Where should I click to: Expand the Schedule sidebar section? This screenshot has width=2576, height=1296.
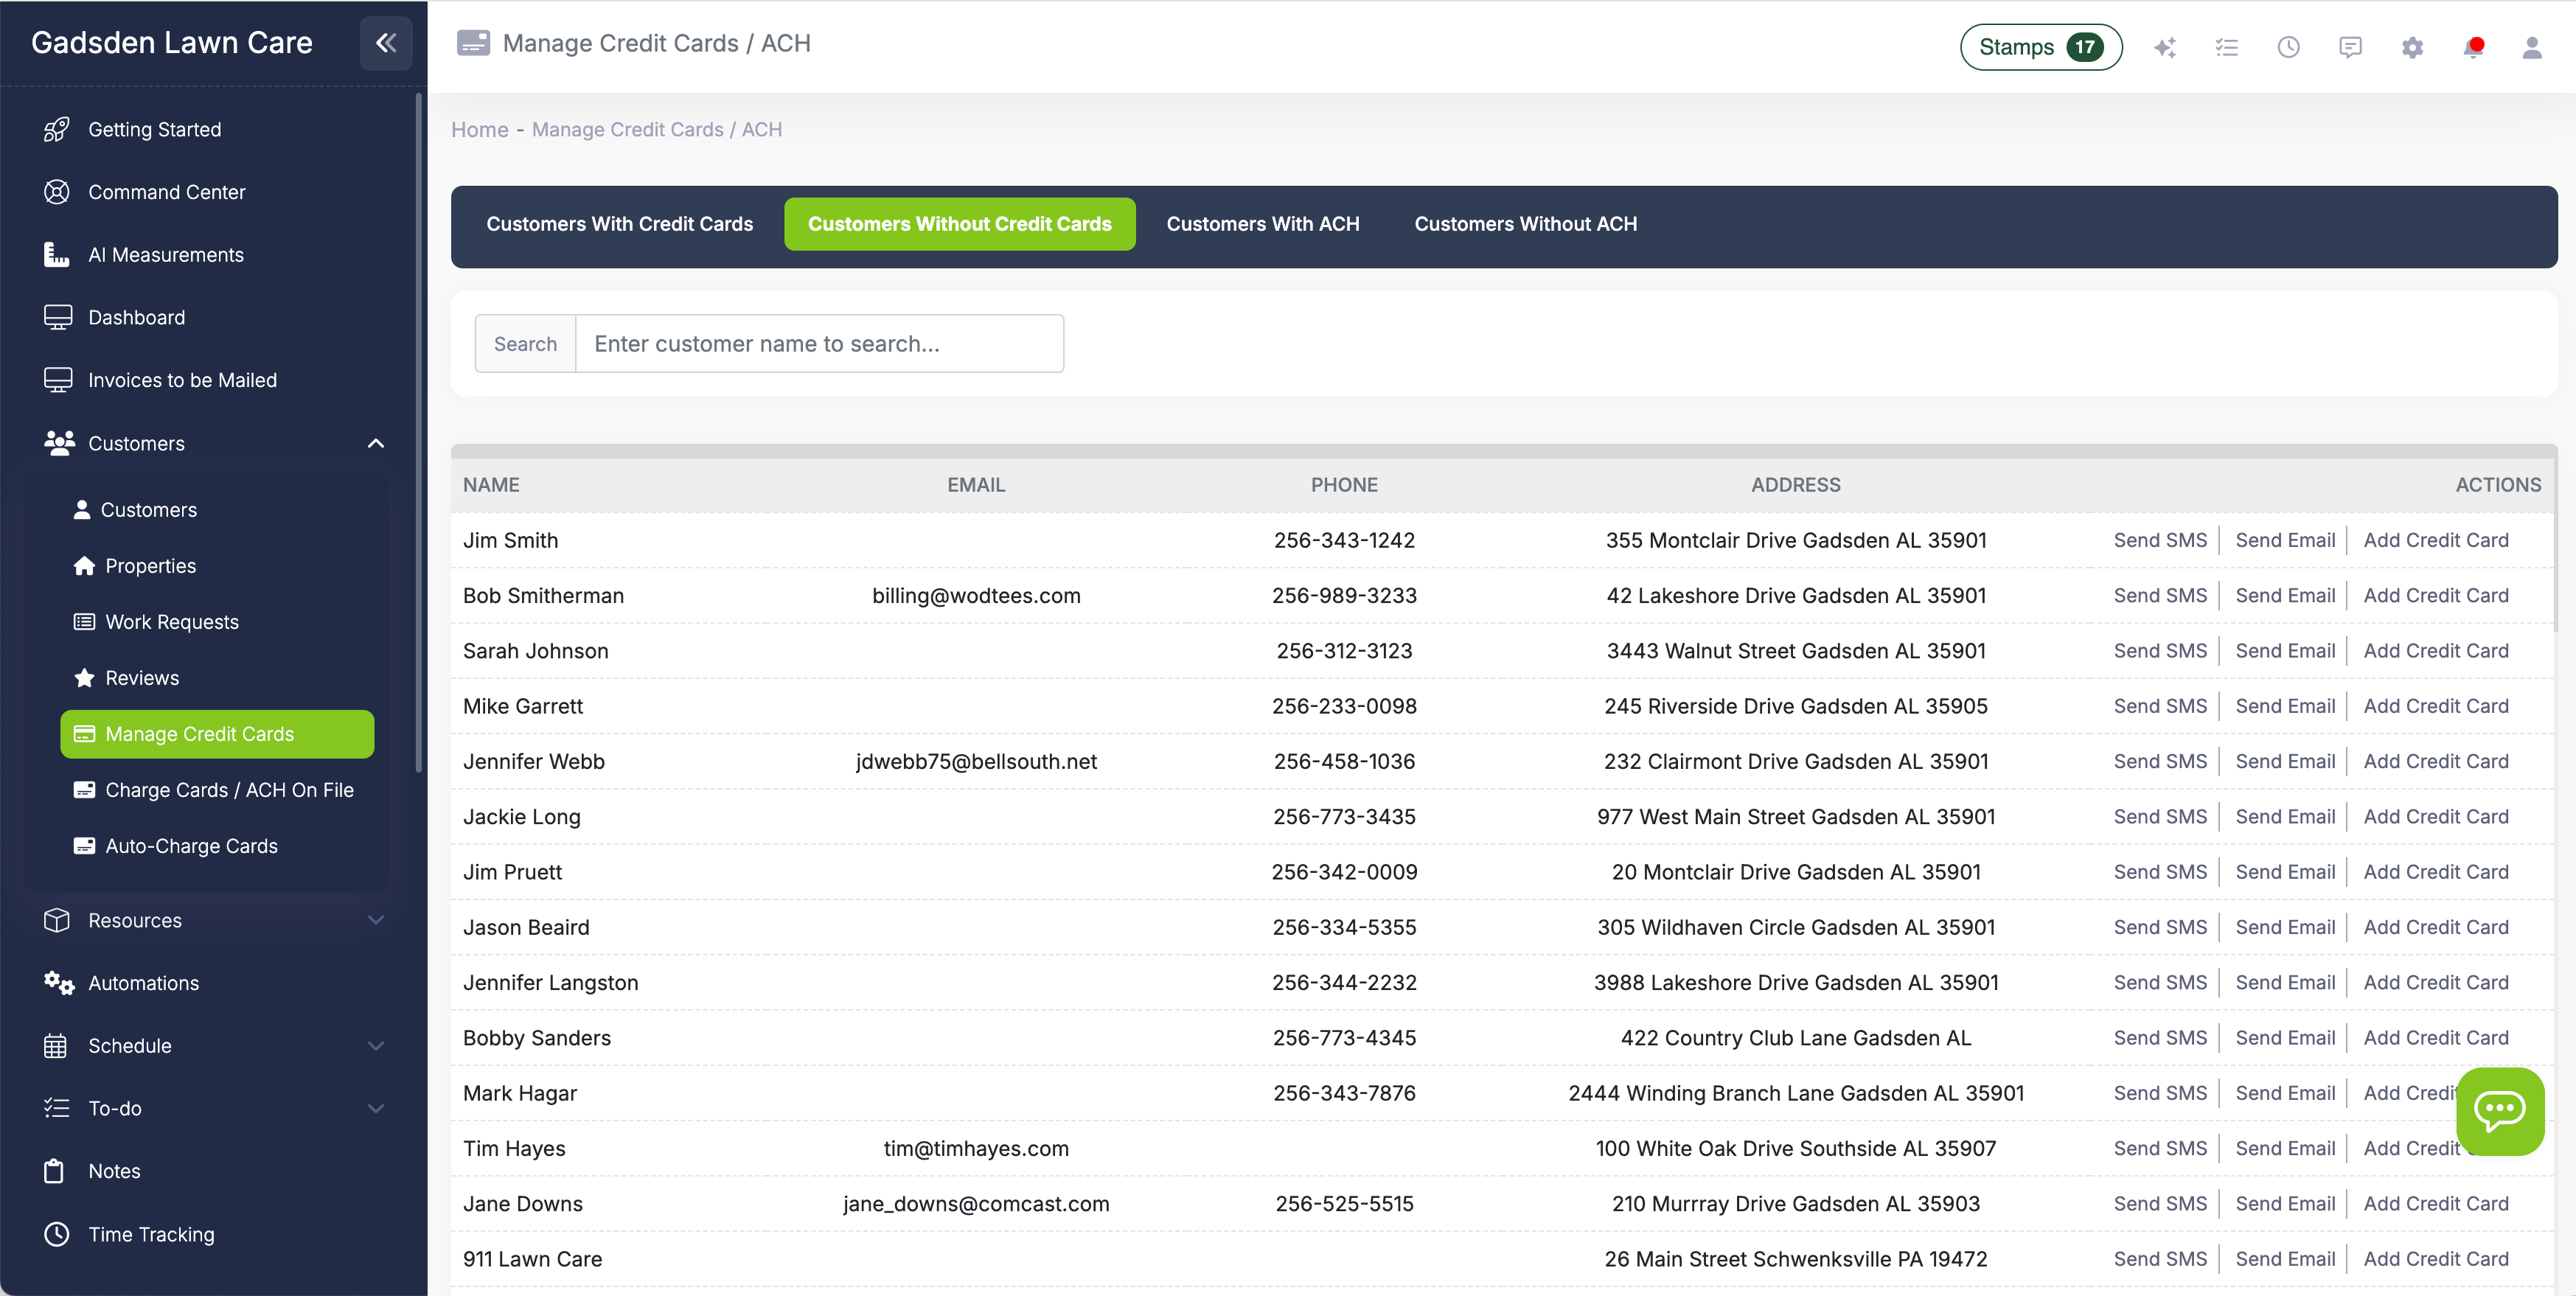tap(375, 1045)
